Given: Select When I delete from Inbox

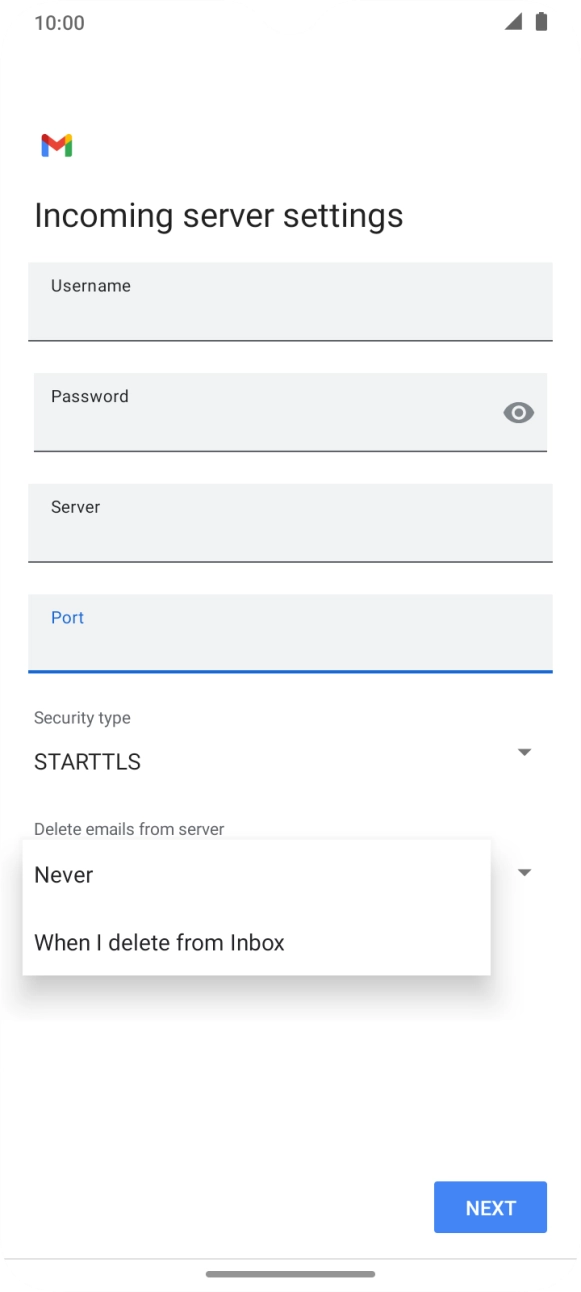Looking at the screenshot, I should [x=160, y=942].
